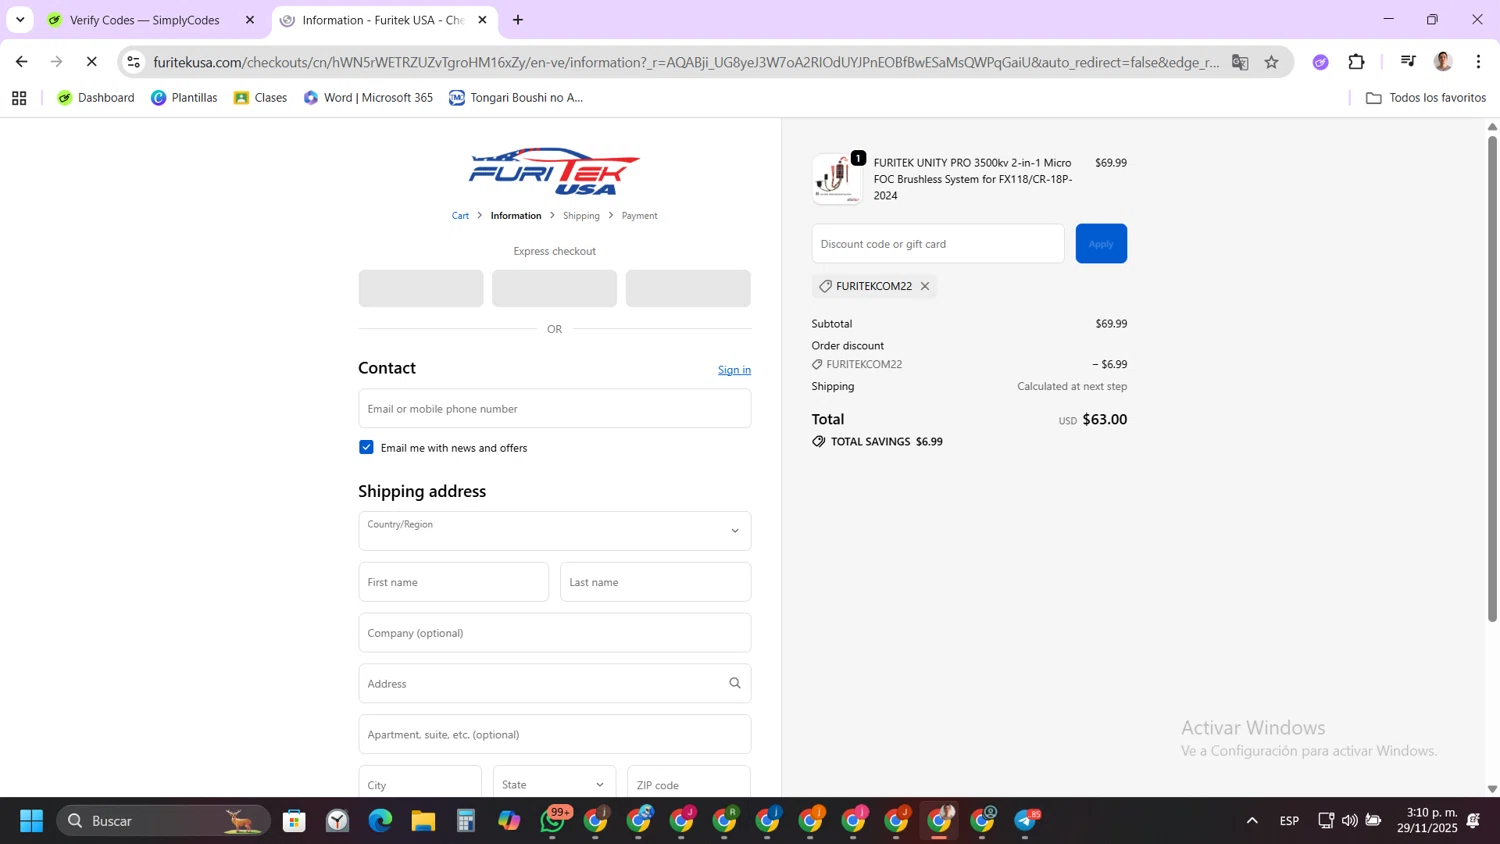Click the Address field

click(554, 684)
